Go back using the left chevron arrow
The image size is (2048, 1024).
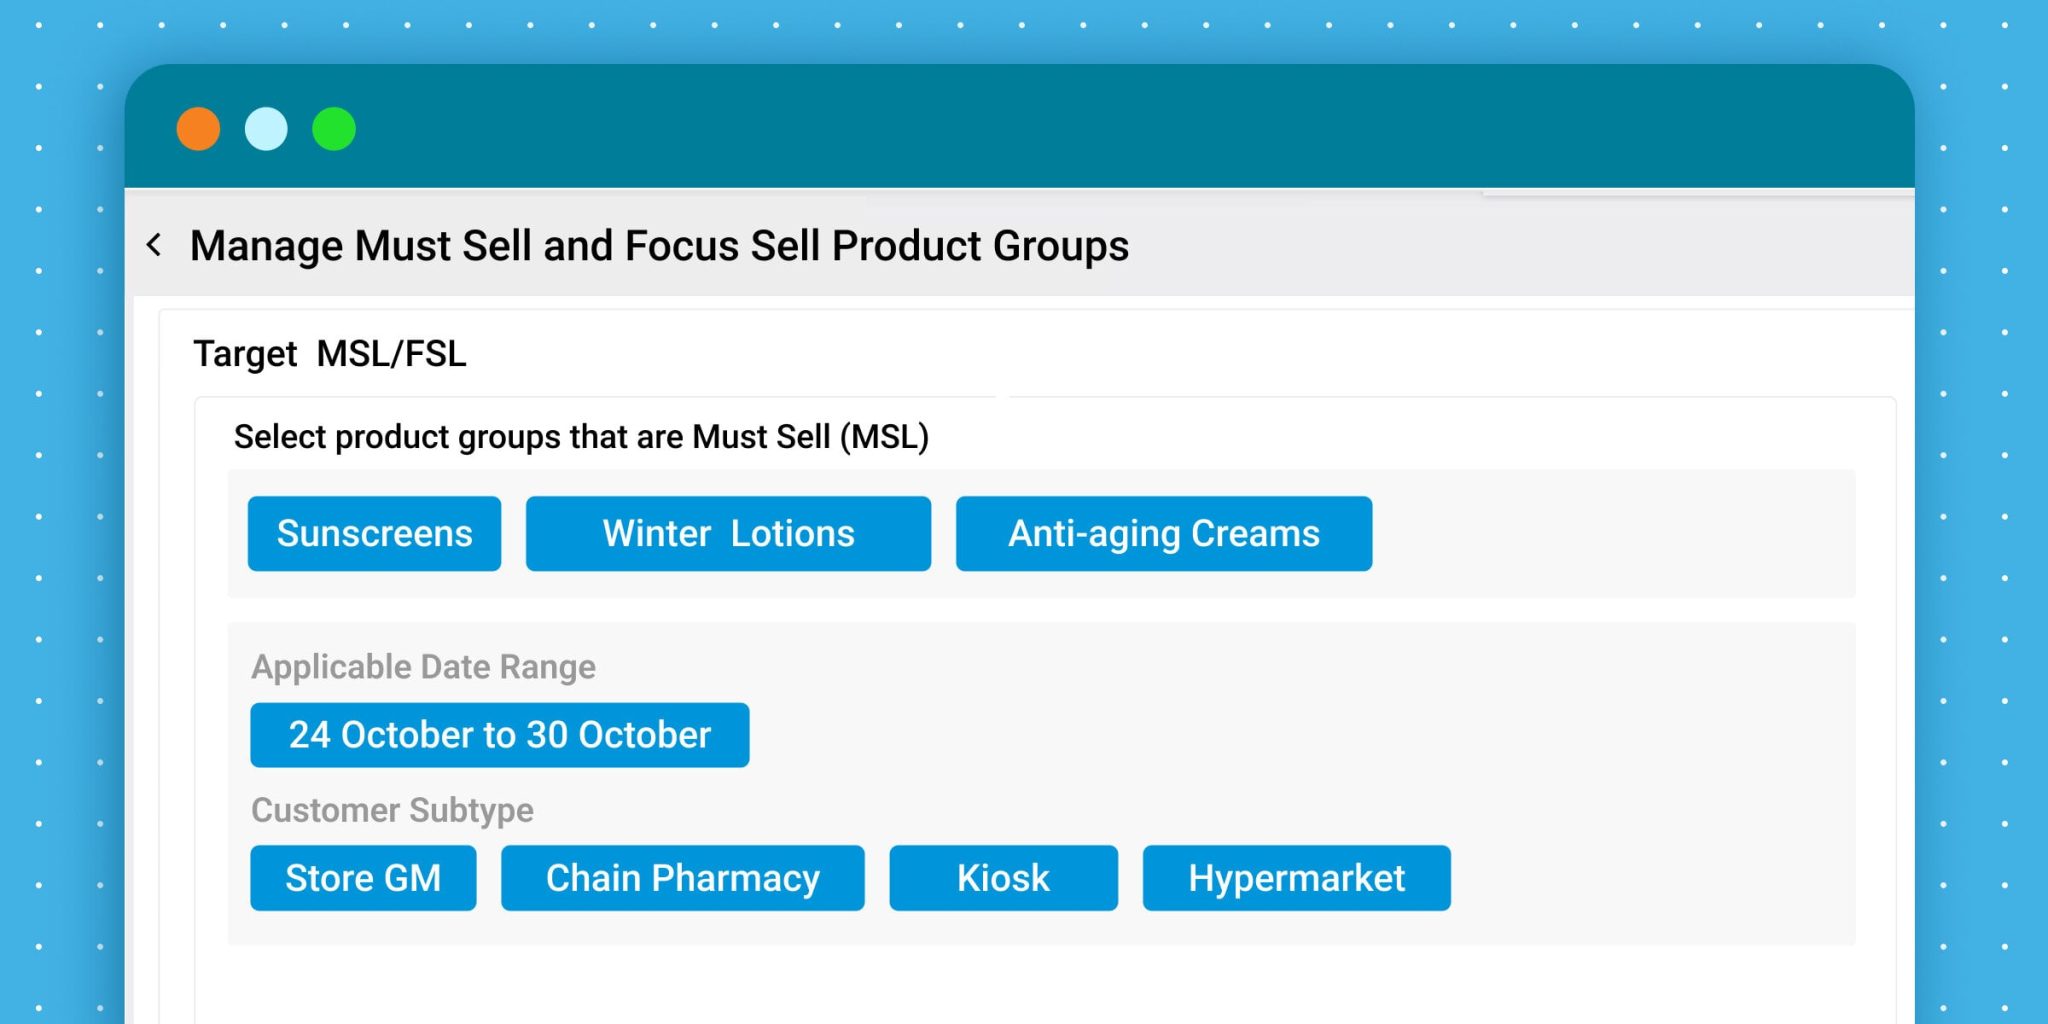coord(154,245)
